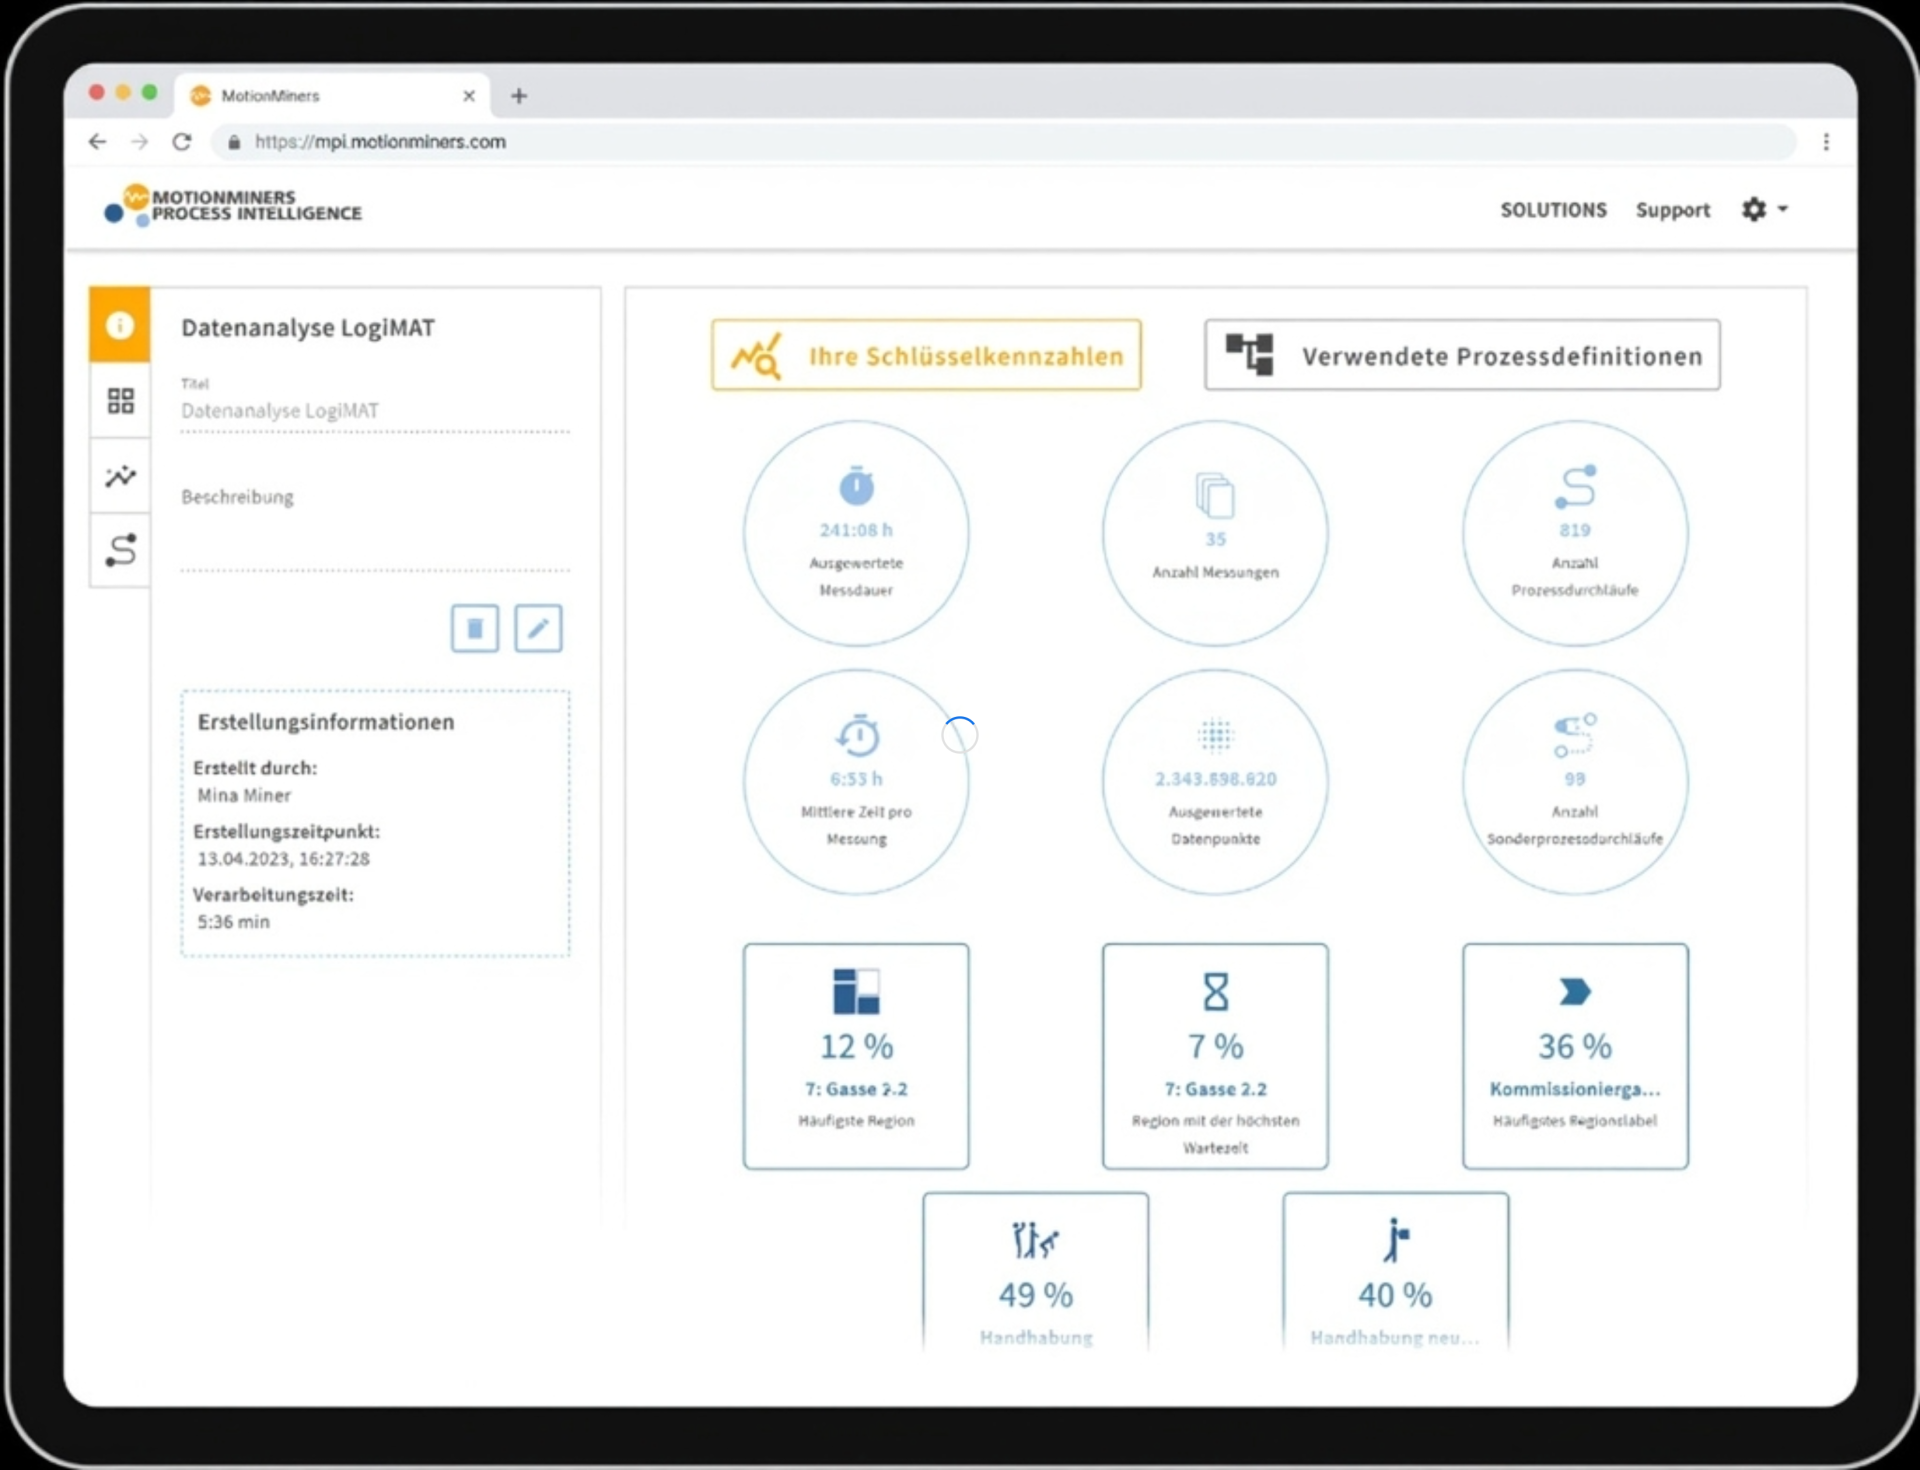The image size is (1920, 1470).
Task: Open the Handhabung neu 40 % card
Action: 1395,1272
